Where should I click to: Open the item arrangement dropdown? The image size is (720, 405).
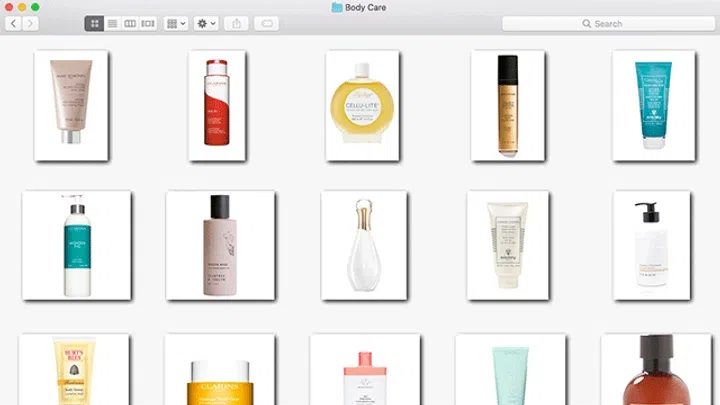[176, 23]
